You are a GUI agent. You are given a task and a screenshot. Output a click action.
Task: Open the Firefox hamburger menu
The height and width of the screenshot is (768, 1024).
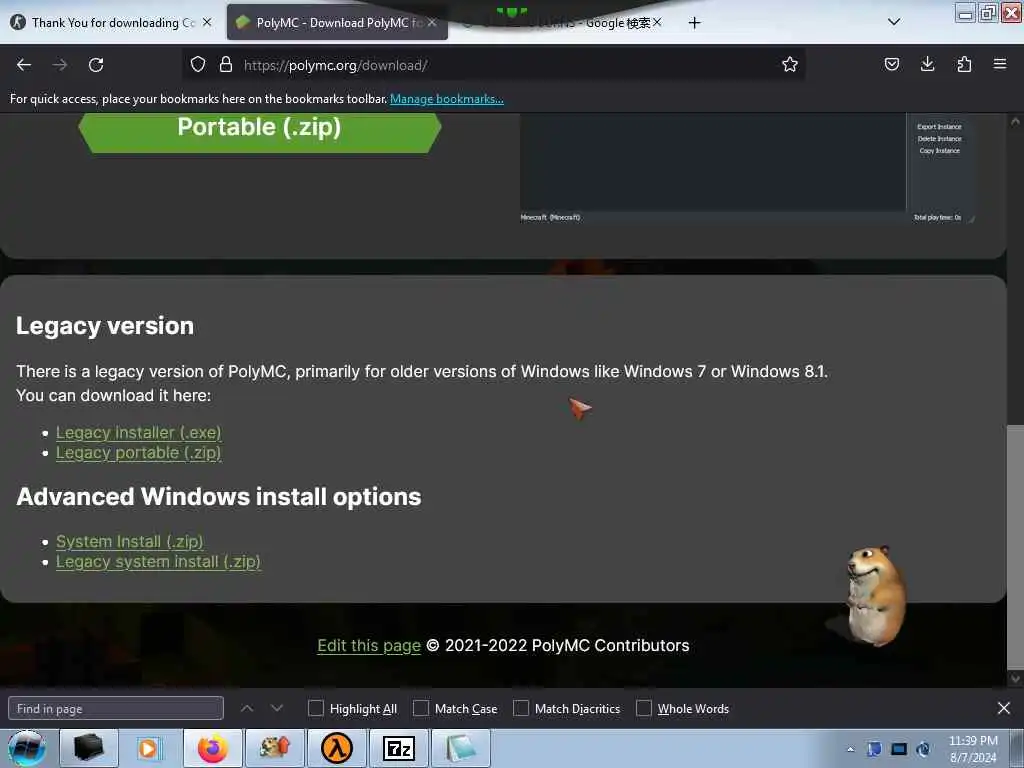point(1000,65)
